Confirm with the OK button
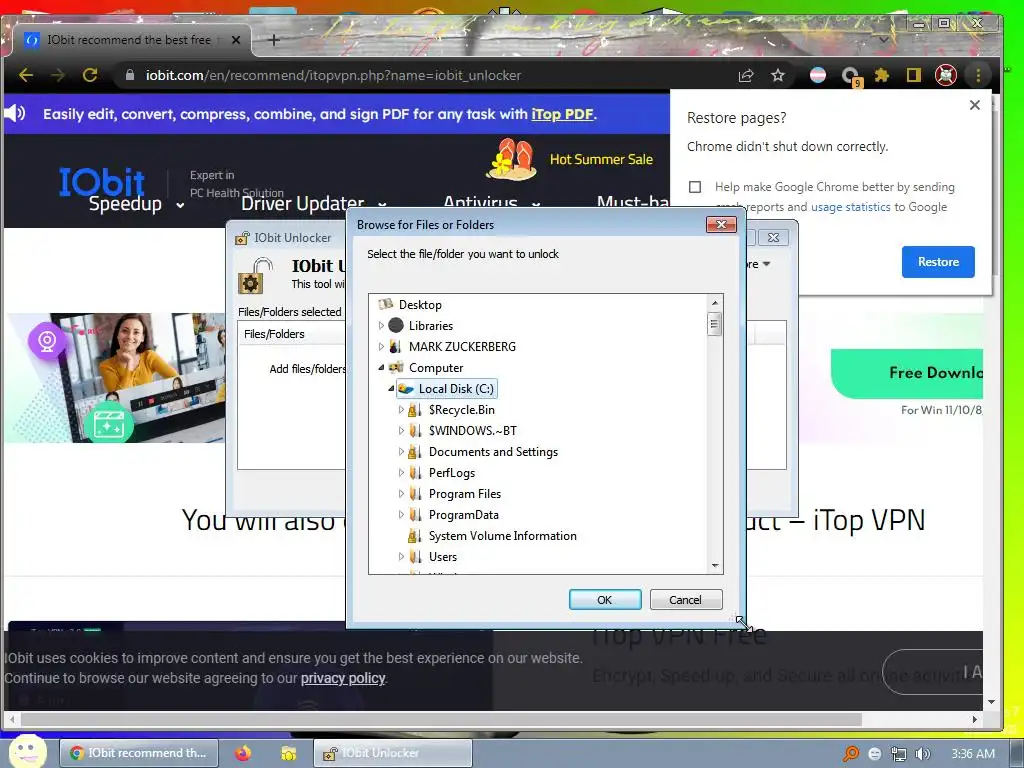1024x768 pixels. click(x=605, y=600)
